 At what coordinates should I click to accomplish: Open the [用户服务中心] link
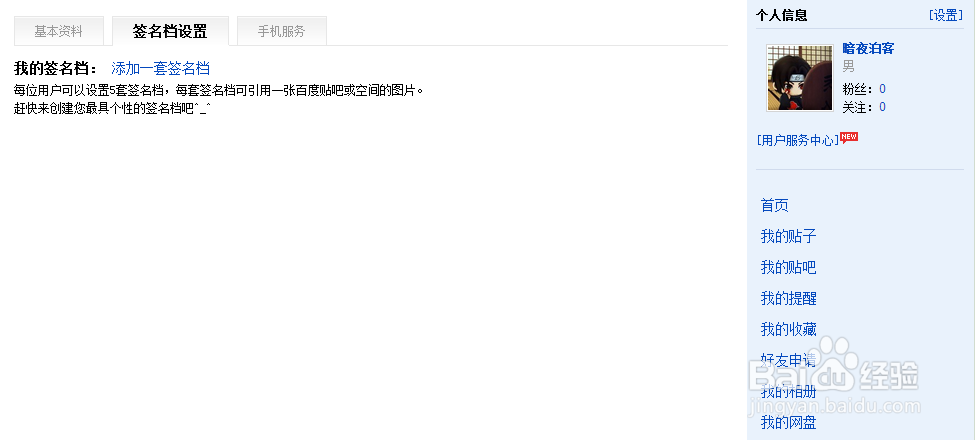pyautogui.click(x=798, y=140)
